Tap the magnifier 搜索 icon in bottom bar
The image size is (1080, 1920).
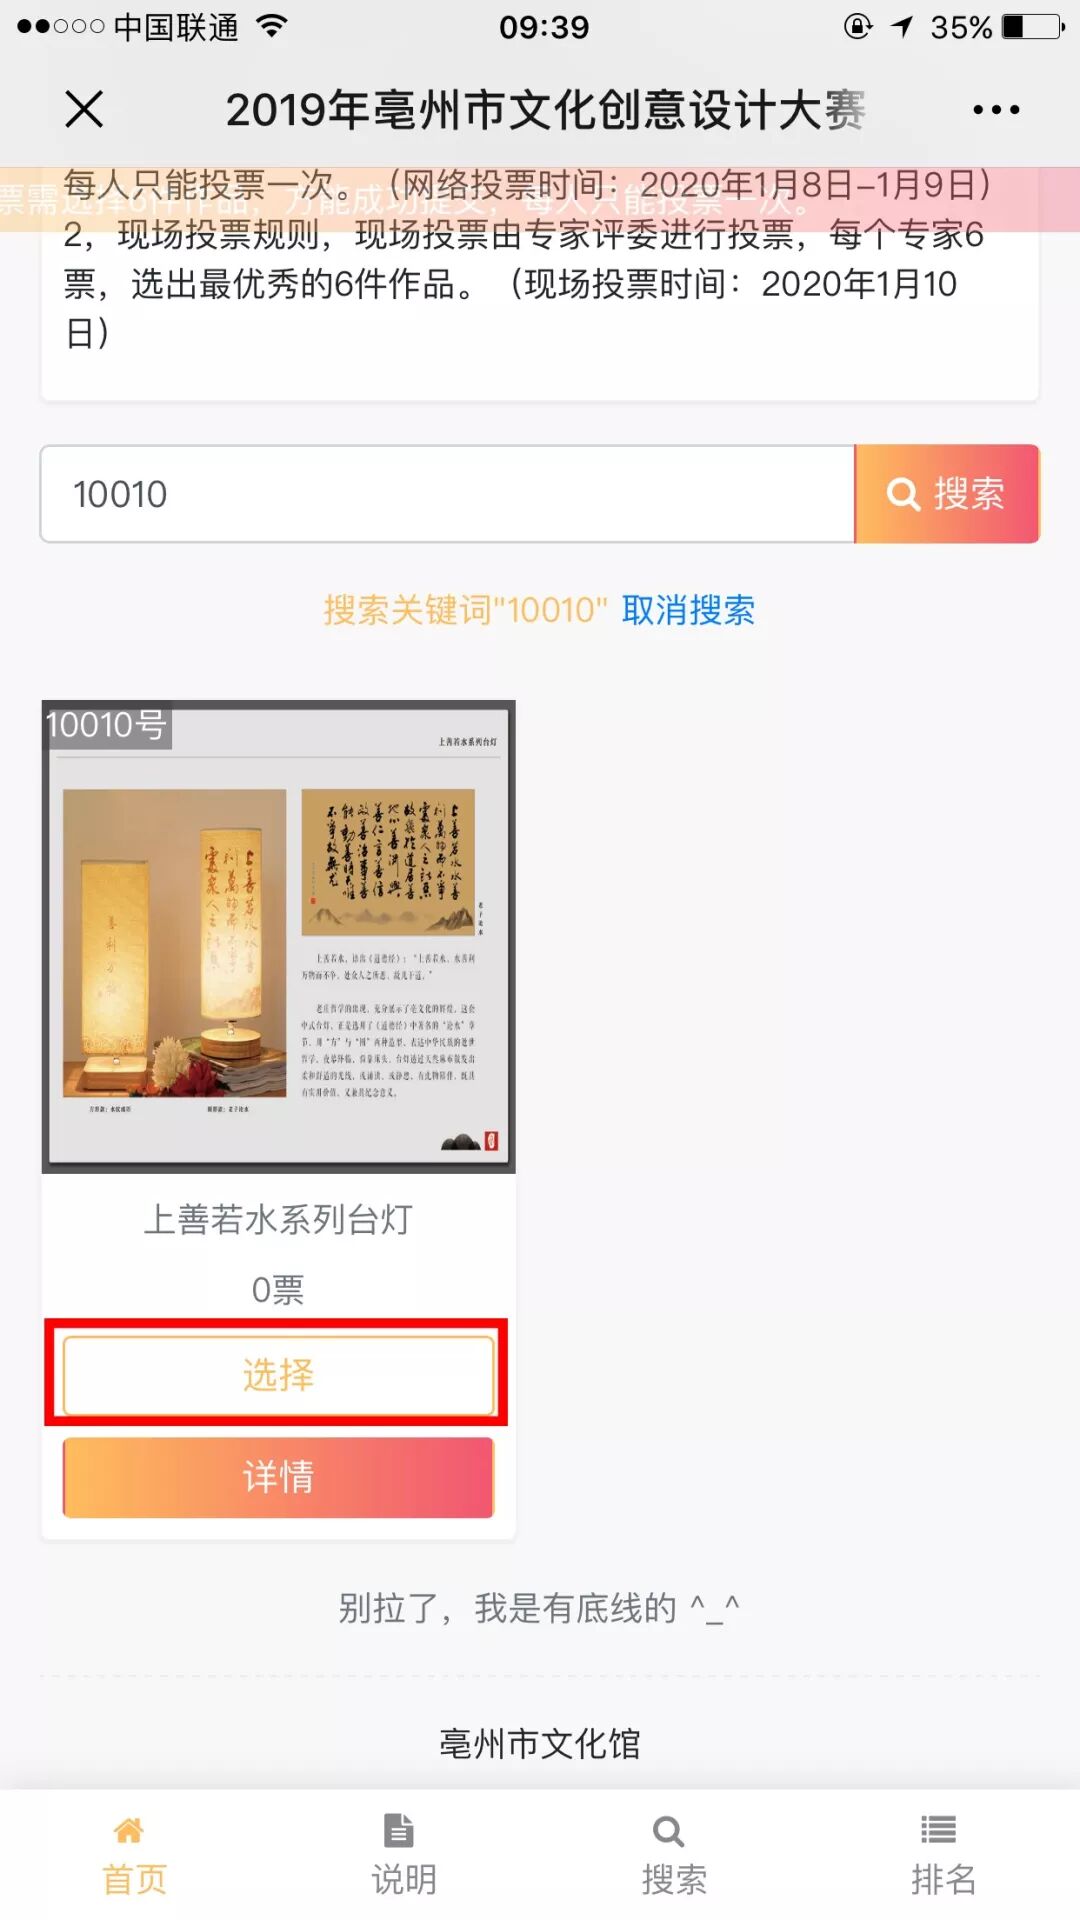(x=668, y=1831)
